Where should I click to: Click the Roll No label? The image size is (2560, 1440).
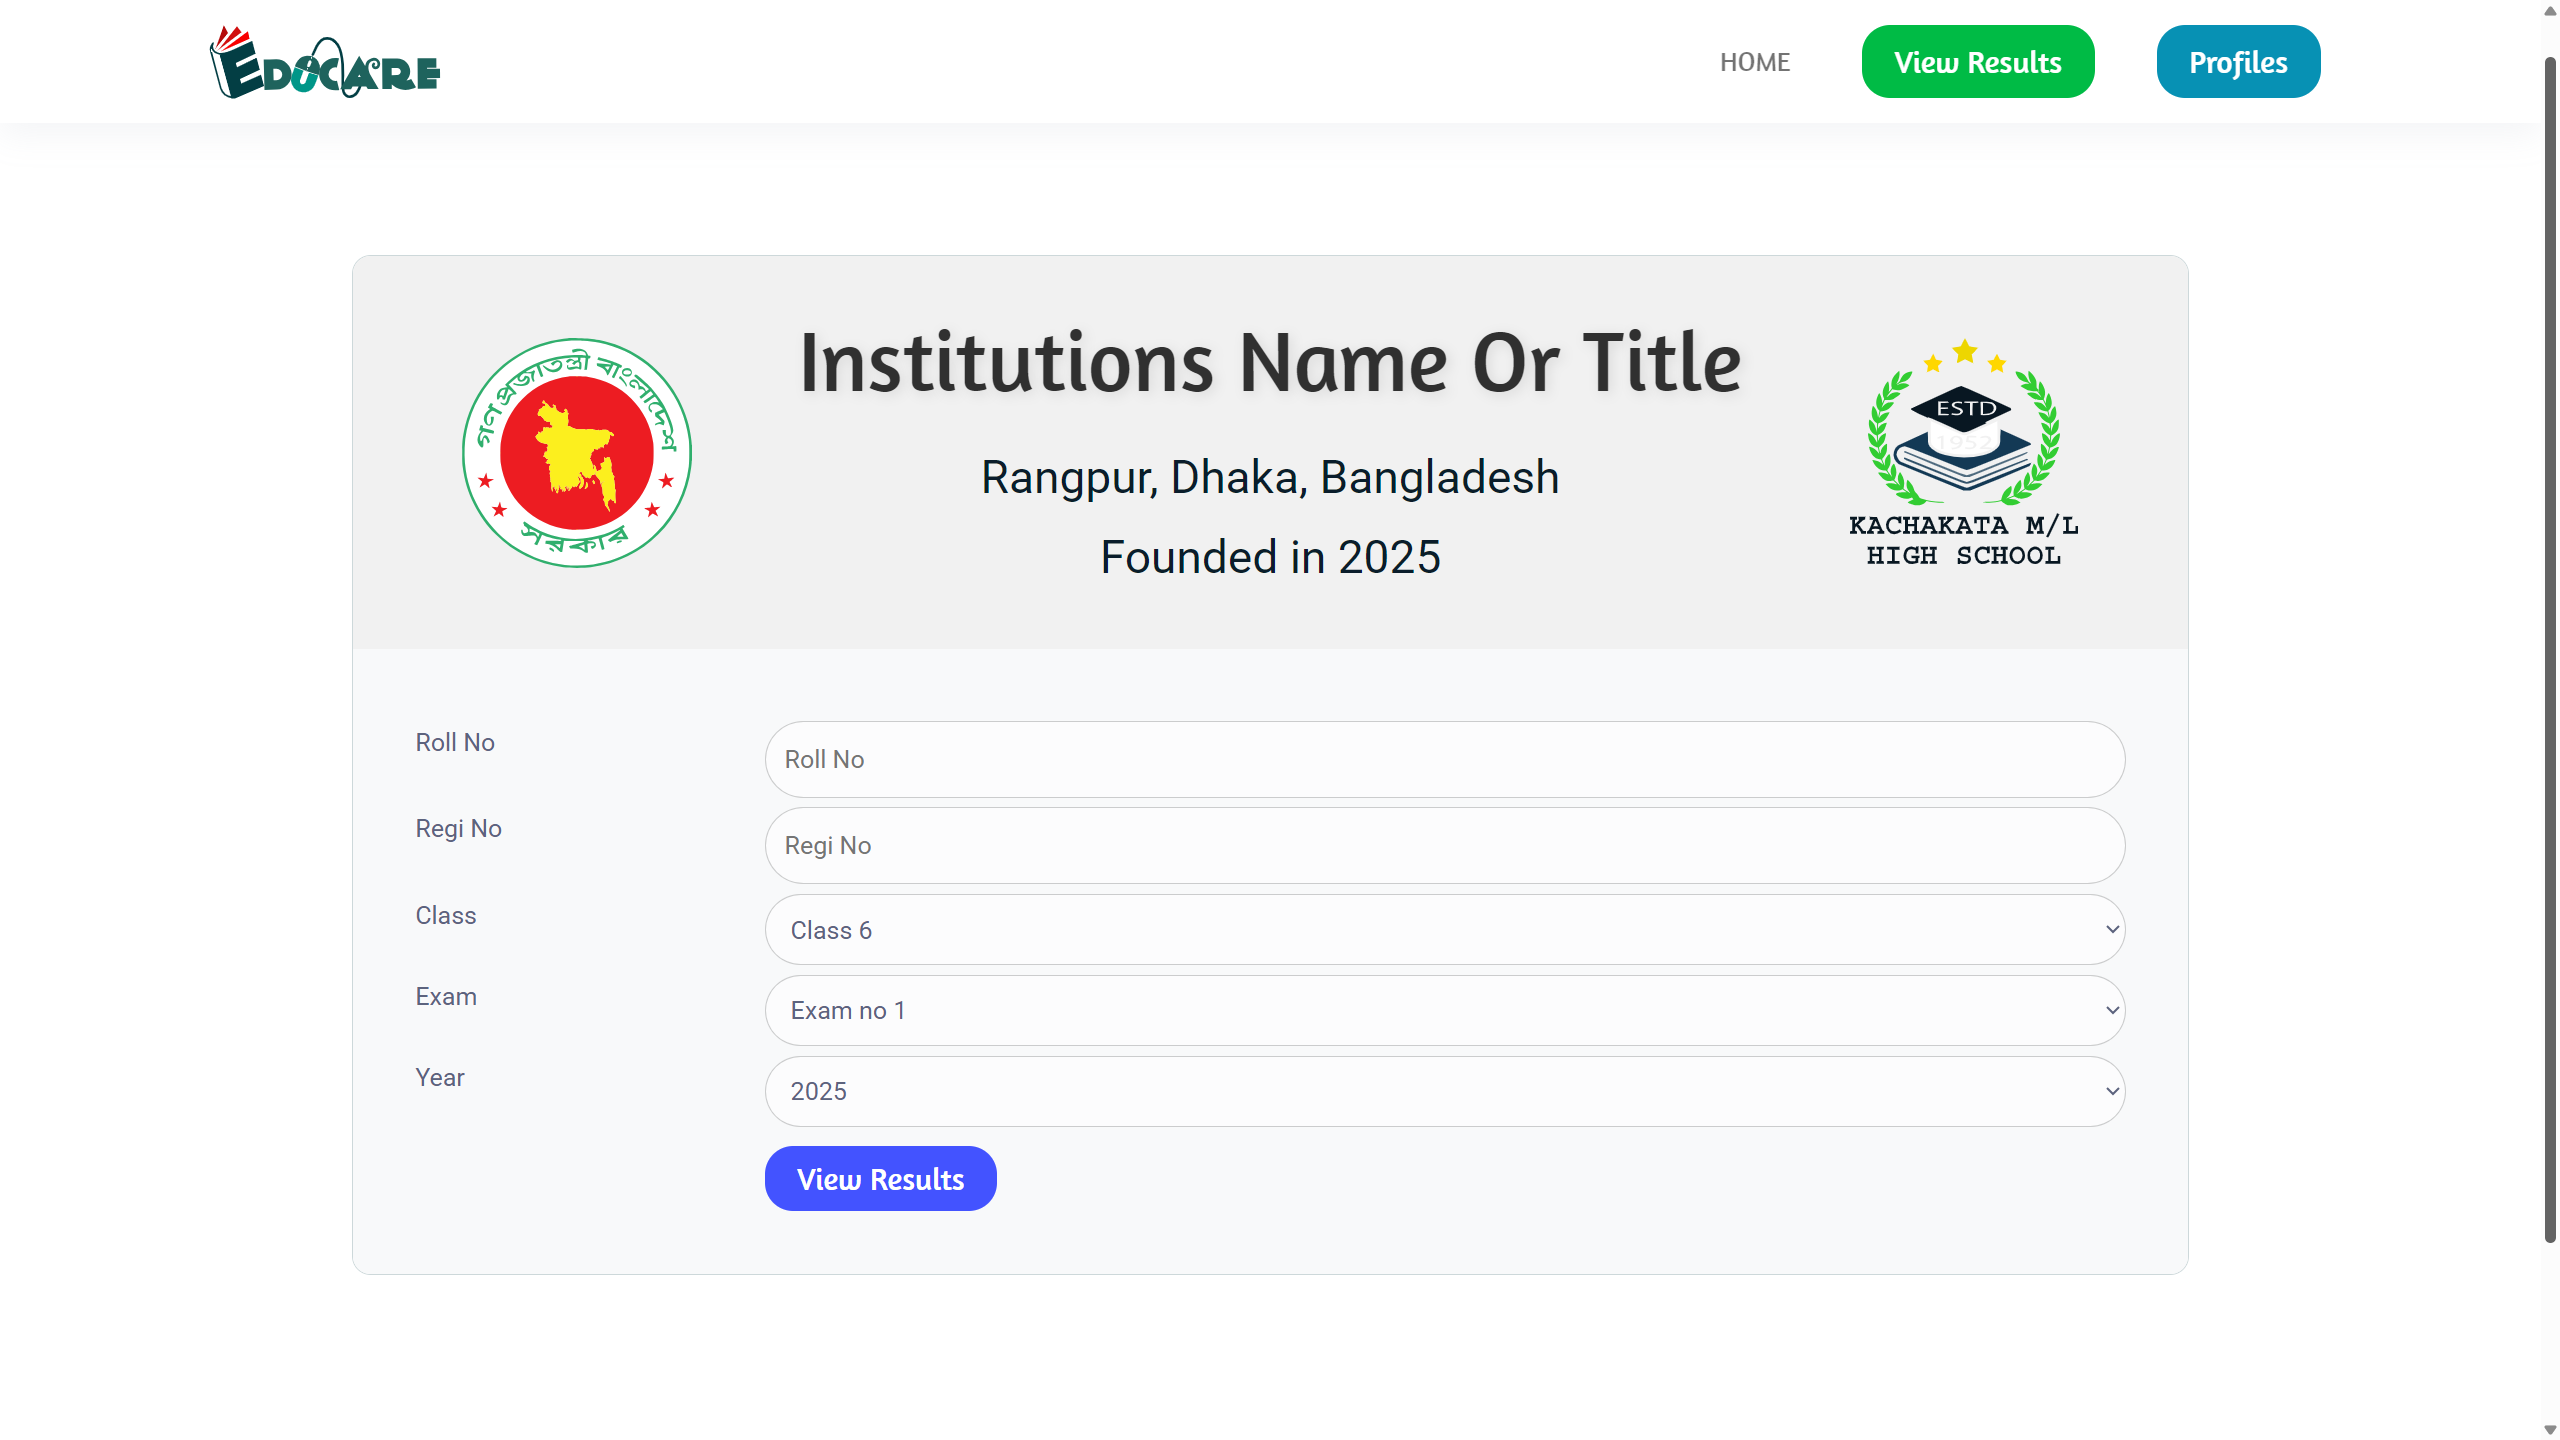(x=455, y=742)
